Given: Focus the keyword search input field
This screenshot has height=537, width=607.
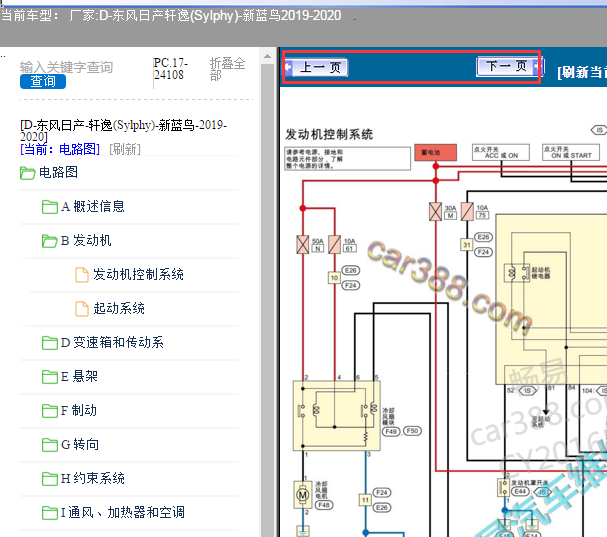Looking at the screenshot, I should point(67,67).
